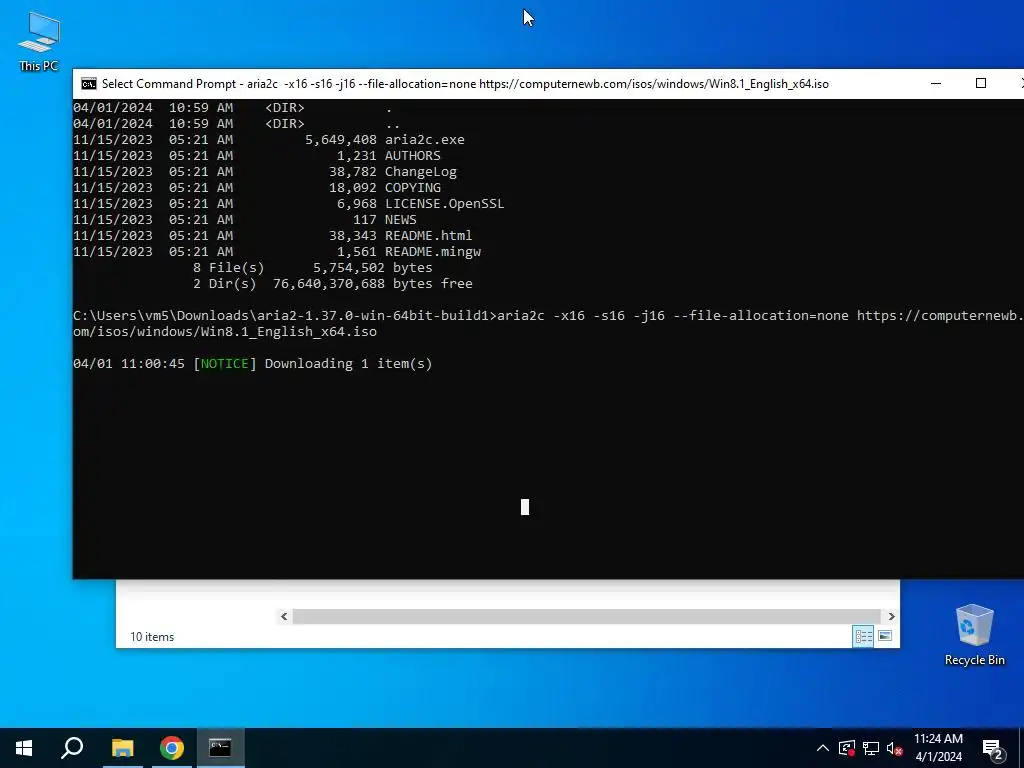1024x768 pixels.
Task: Click the Command Prompt title bar icon
Action: [x=89, y=84]
